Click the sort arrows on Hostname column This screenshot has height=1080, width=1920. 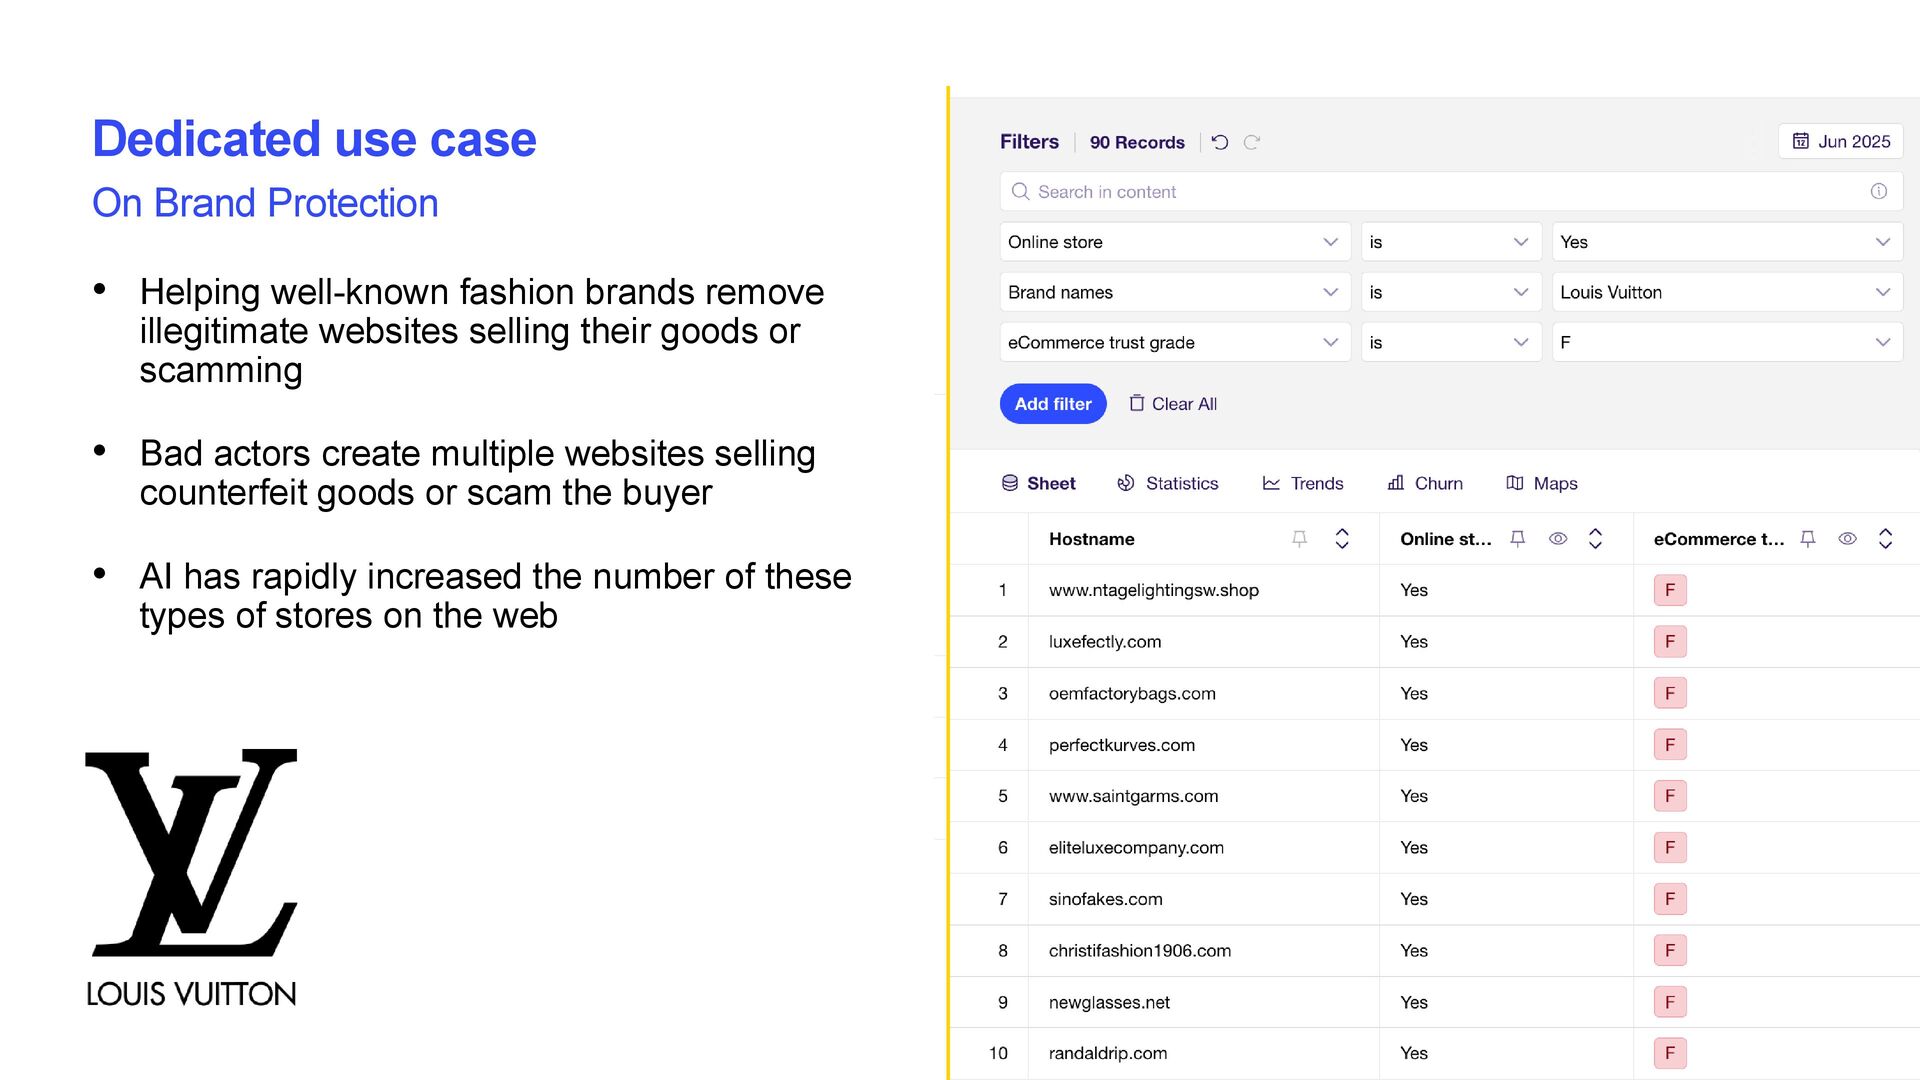1342,539
